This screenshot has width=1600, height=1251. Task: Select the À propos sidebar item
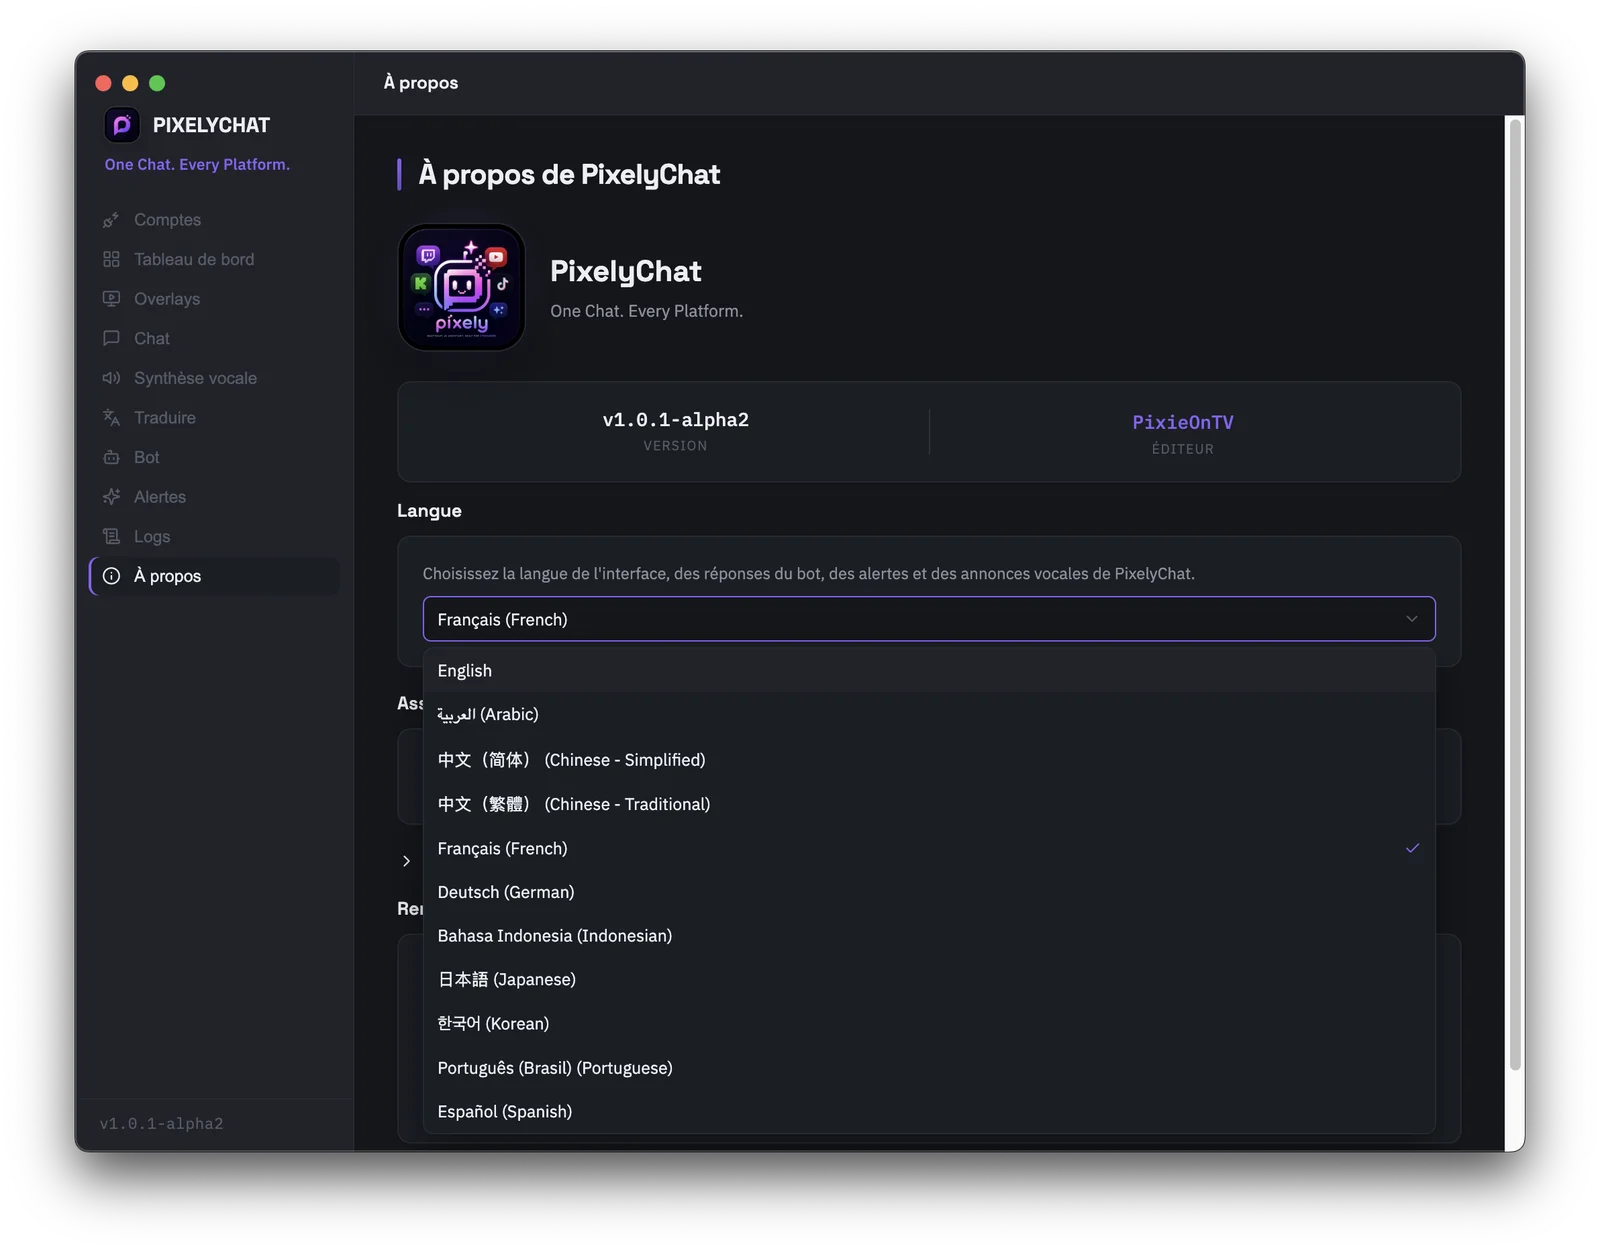click(215, 576)
